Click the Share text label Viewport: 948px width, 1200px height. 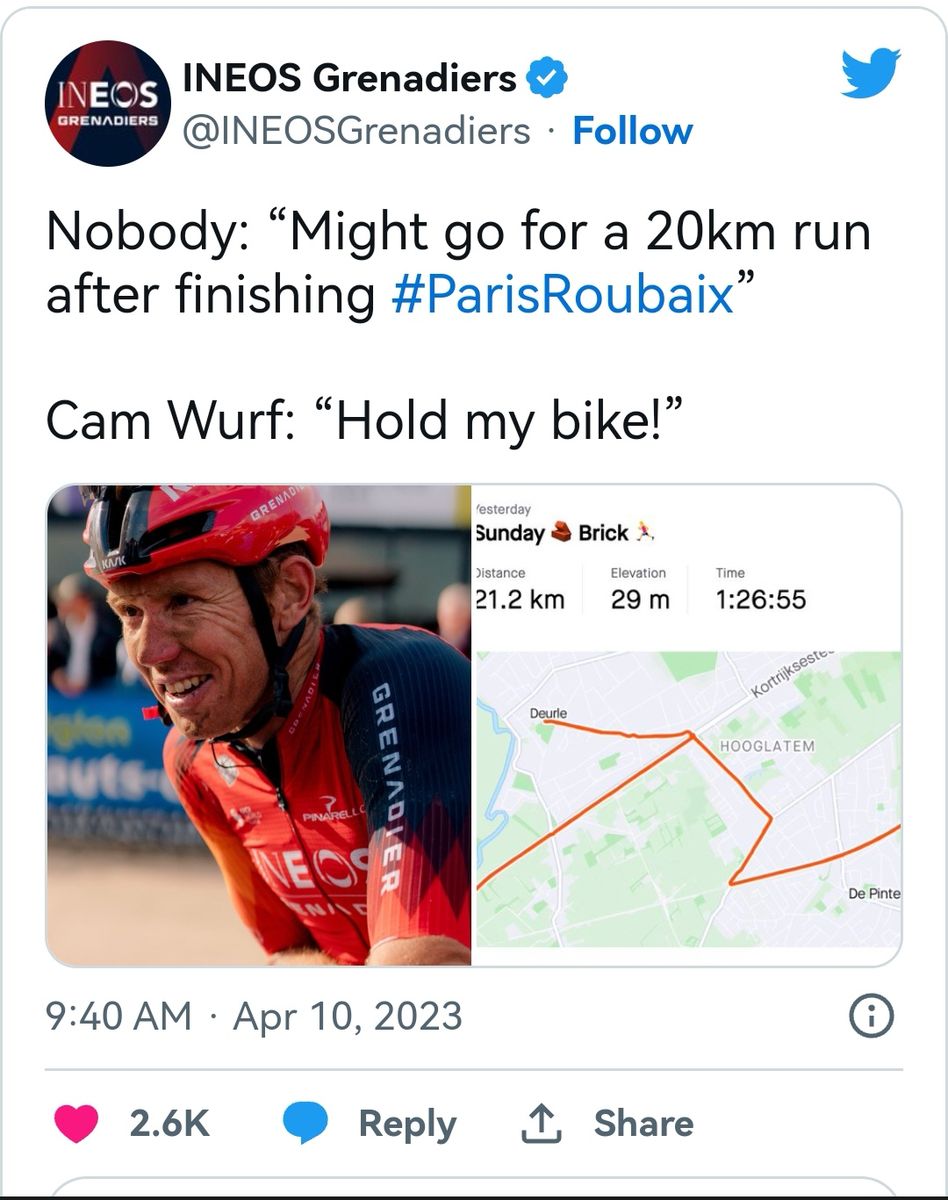643,1123
